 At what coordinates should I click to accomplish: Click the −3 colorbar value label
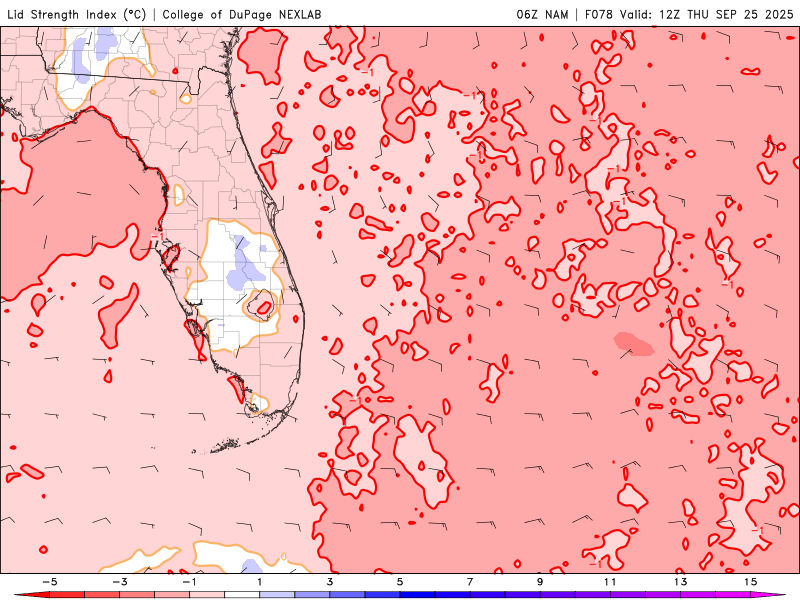119,582
